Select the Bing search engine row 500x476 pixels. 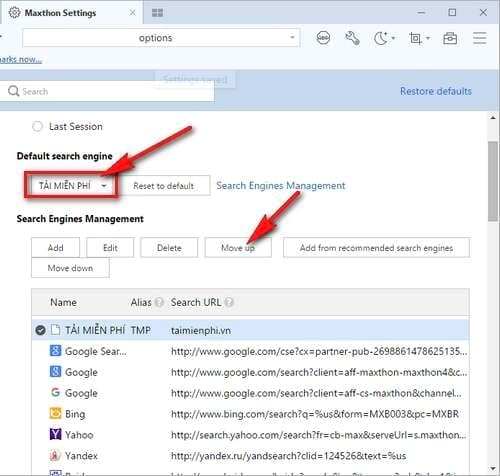250,414
